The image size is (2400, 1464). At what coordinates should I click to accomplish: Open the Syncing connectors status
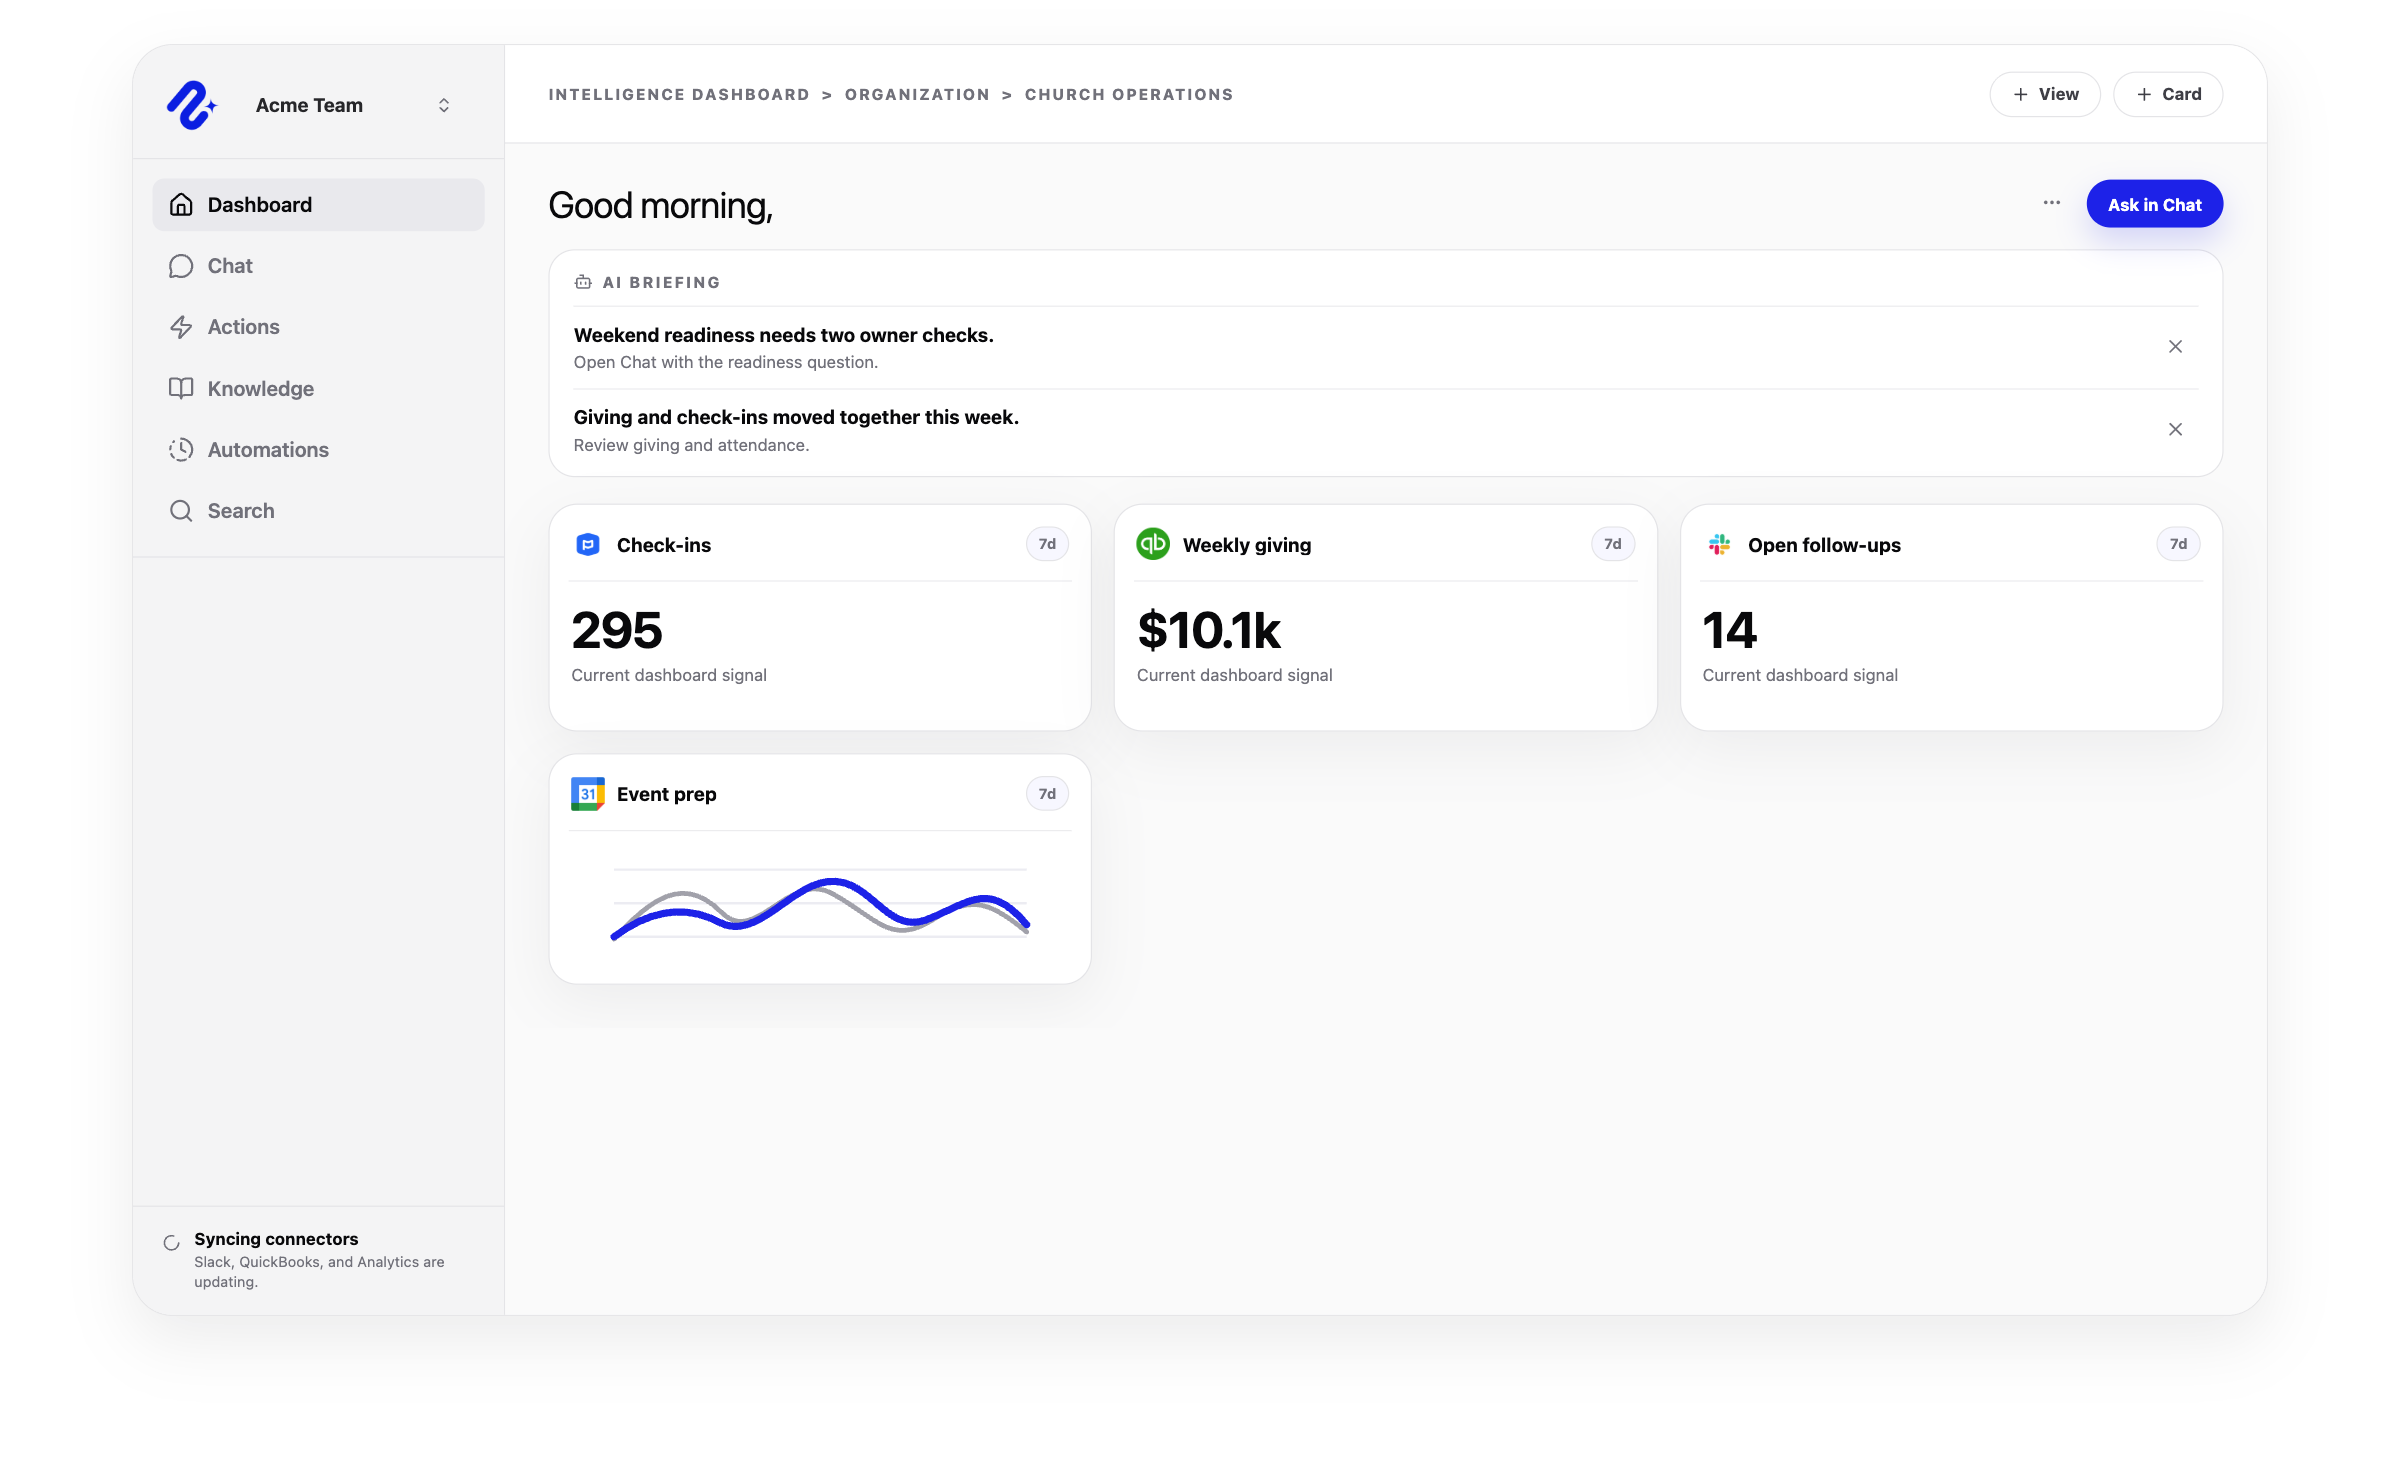tap(318, 1260)
